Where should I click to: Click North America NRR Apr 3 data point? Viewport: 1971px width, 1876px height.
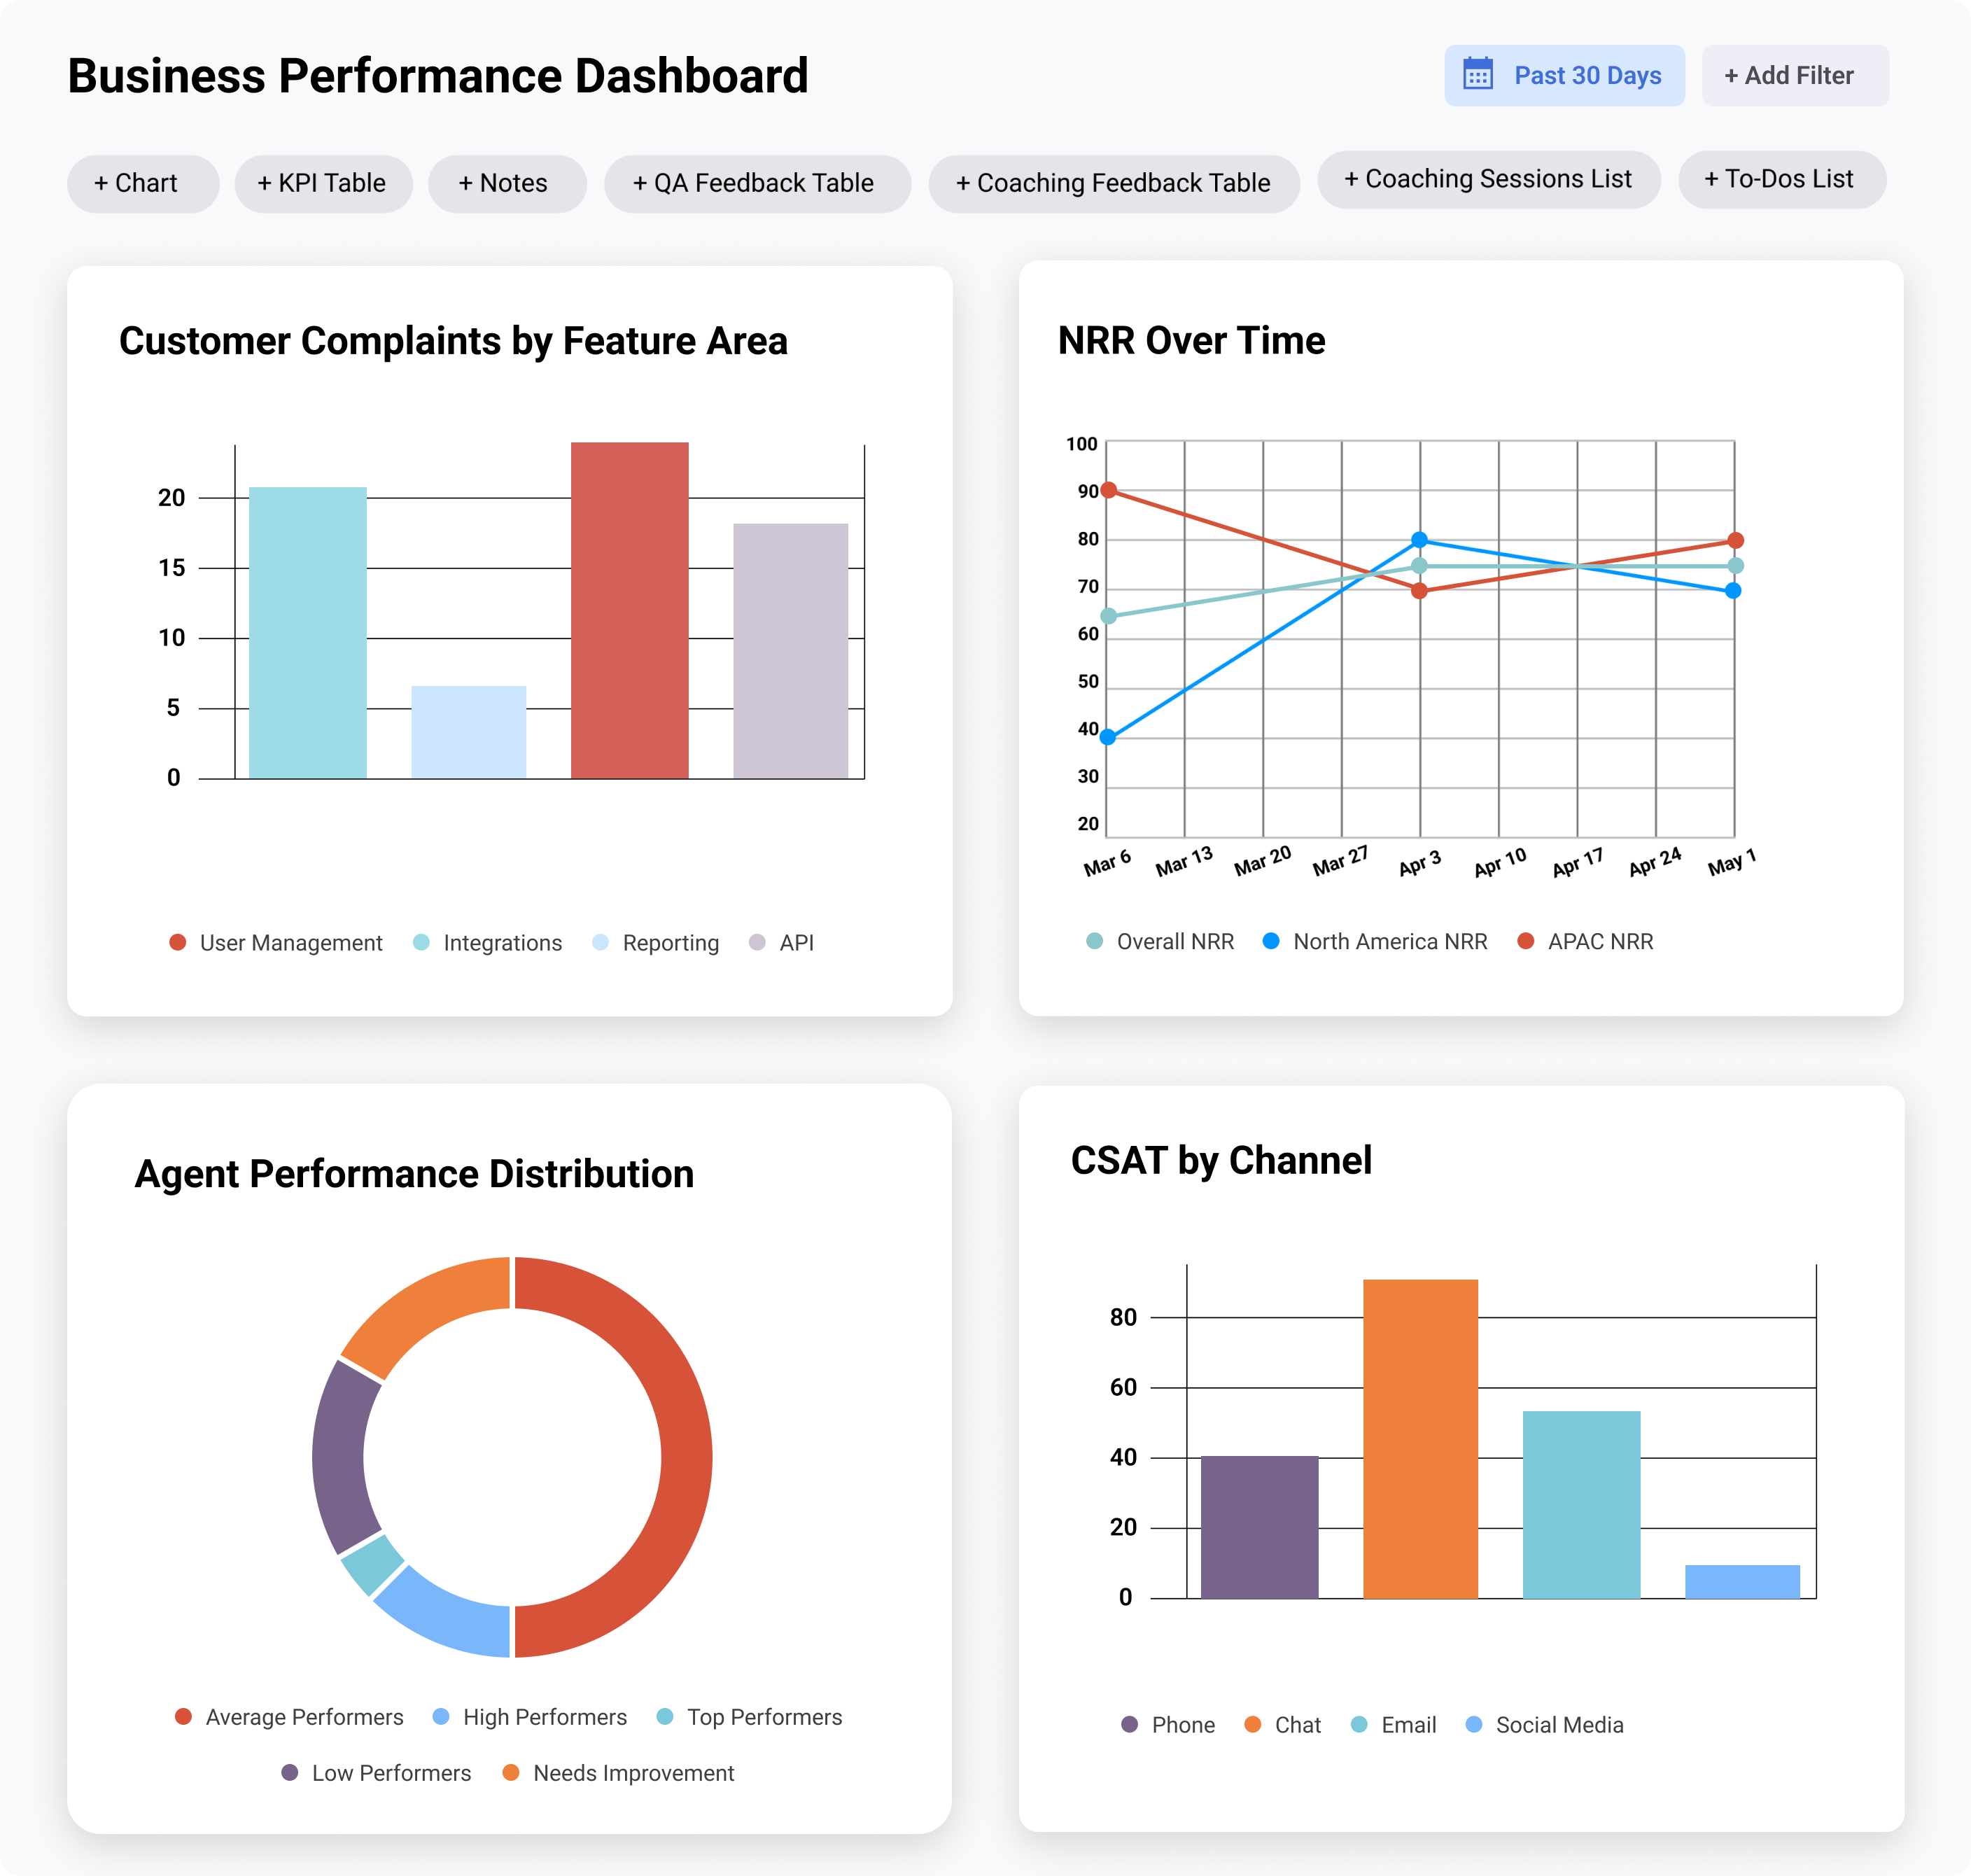pyautogui.click(x=1419, y=540)
